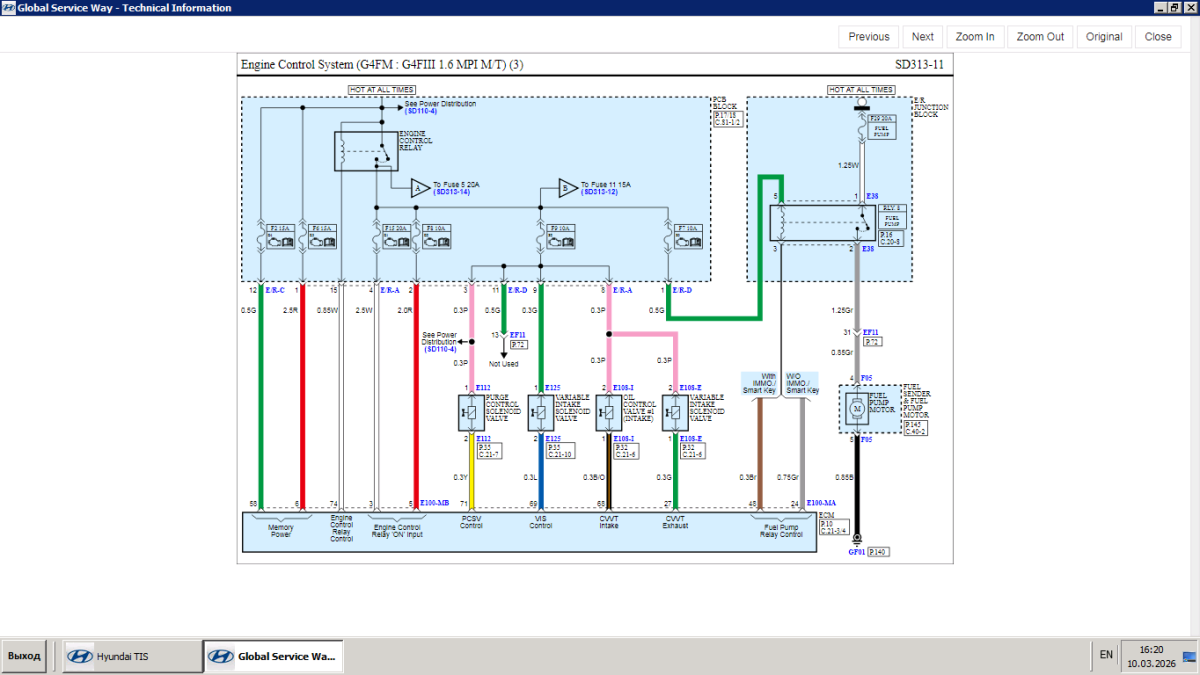The width and height of the screenshot is (1200, 675).
Task: Click the F2 15A fuse photo icon
Action: coord(278,236)
